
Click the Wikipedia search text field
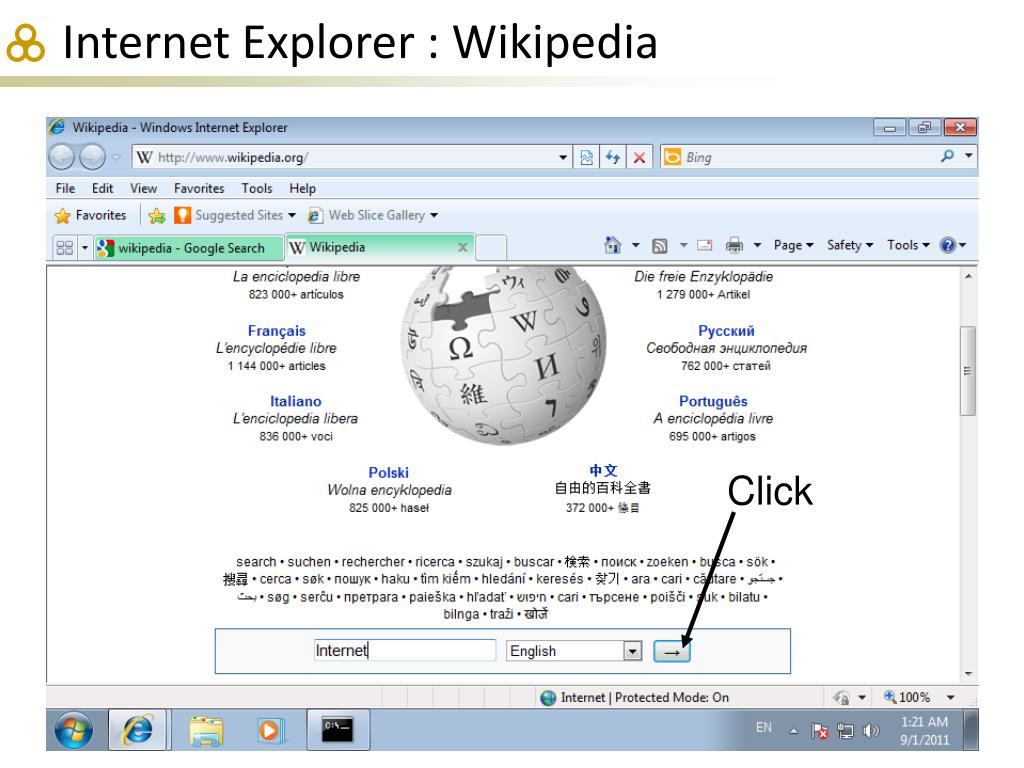click(x=405, y=650)
